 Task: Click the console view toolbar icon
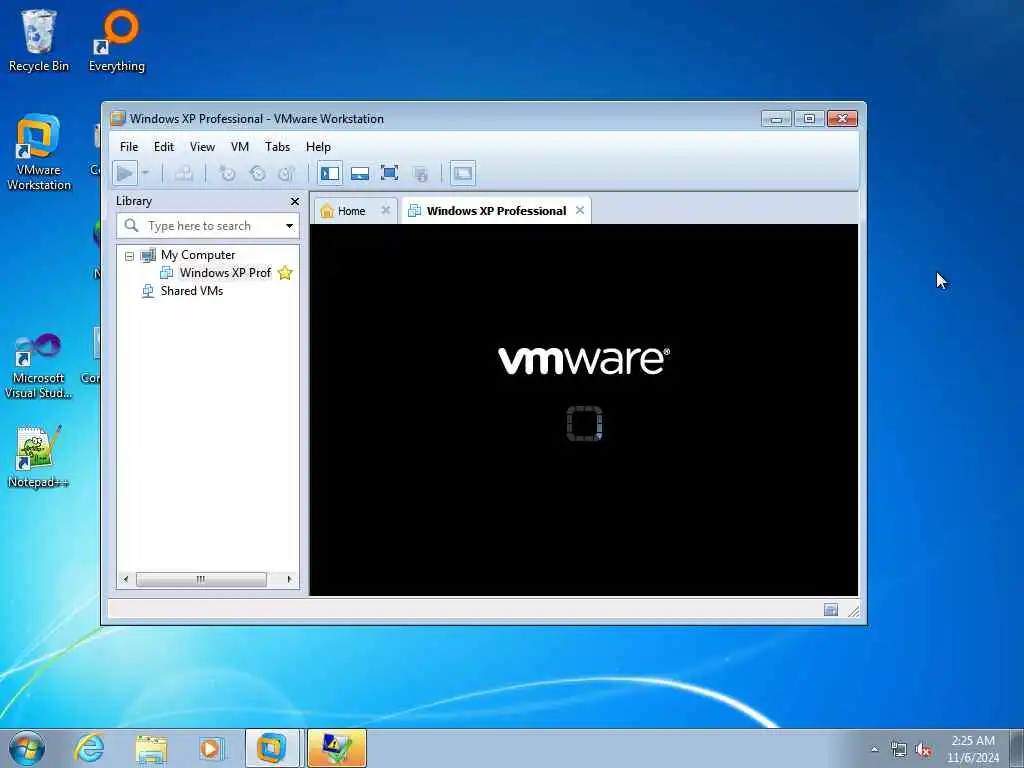point(462,173)
